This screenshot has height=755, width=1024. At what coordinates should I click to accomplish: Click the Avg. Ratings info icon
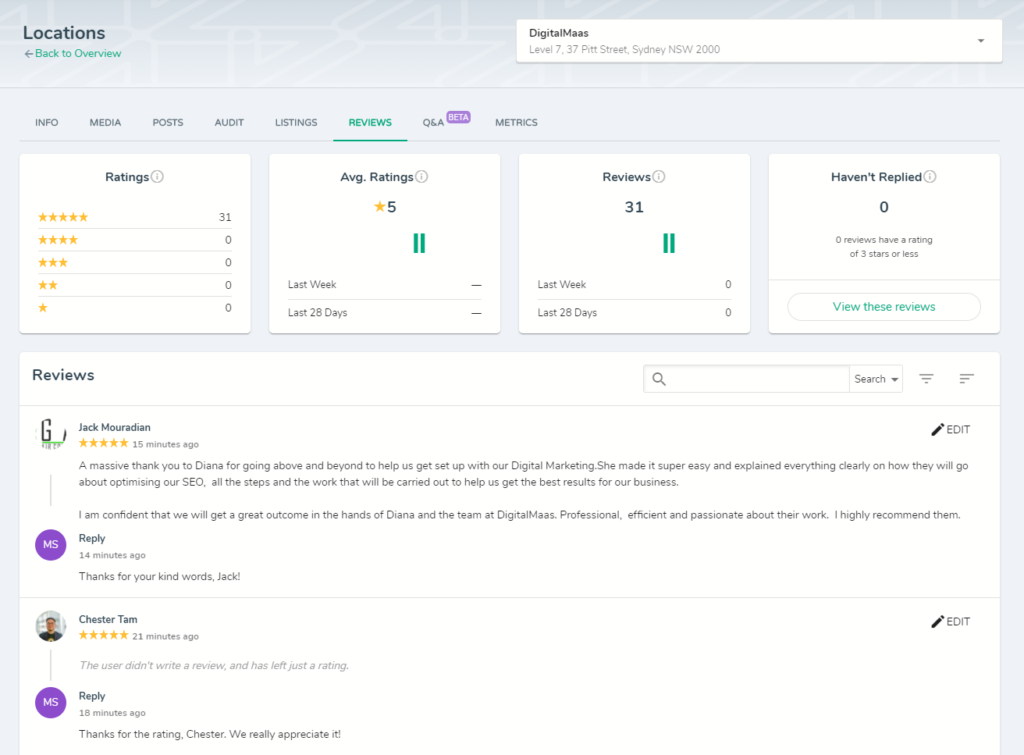click(x=422, y=177)
